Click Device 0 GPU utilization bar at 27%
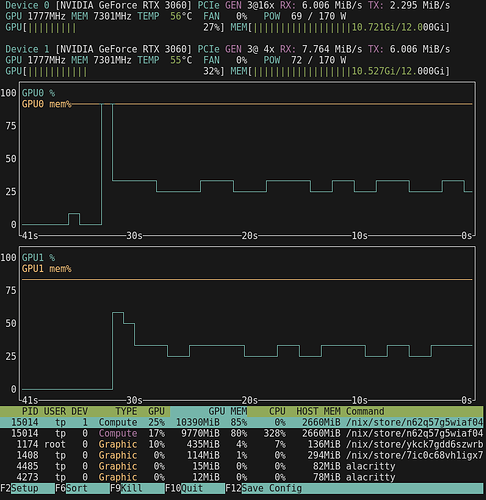Screen dimensions: 486x500 (x=115, y=27)
